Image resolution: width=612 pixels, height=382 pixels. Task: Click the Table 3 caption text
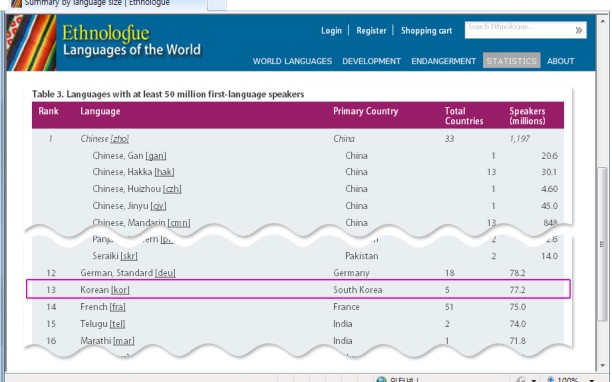[x=168, y=94]
